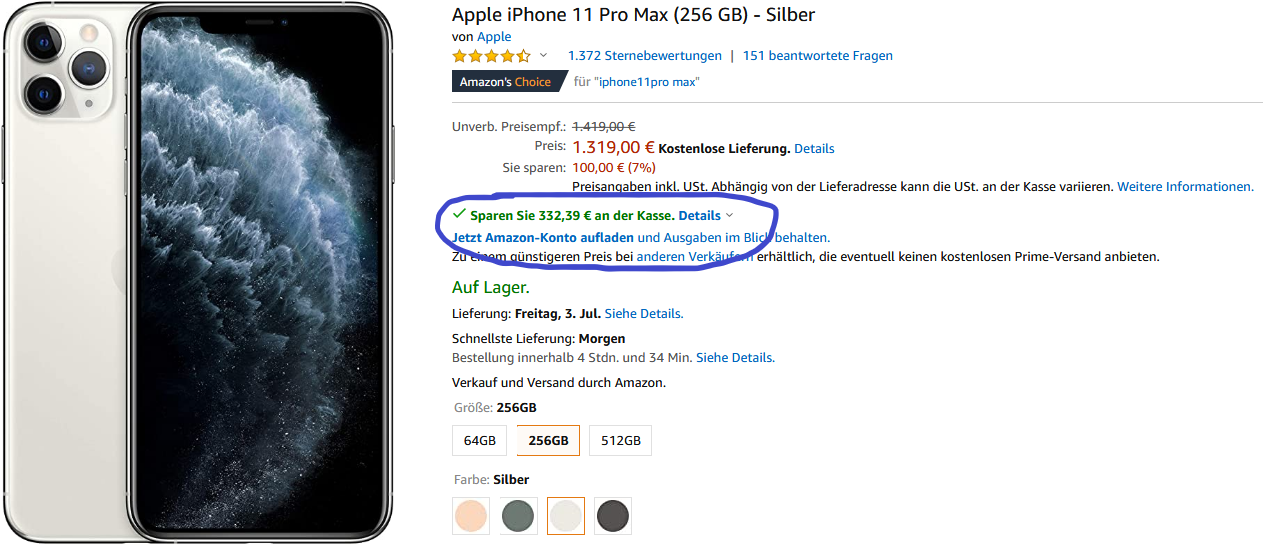The image size is (1283, 545).
Task: Choose the space gray color swatch
Action: 613,516
